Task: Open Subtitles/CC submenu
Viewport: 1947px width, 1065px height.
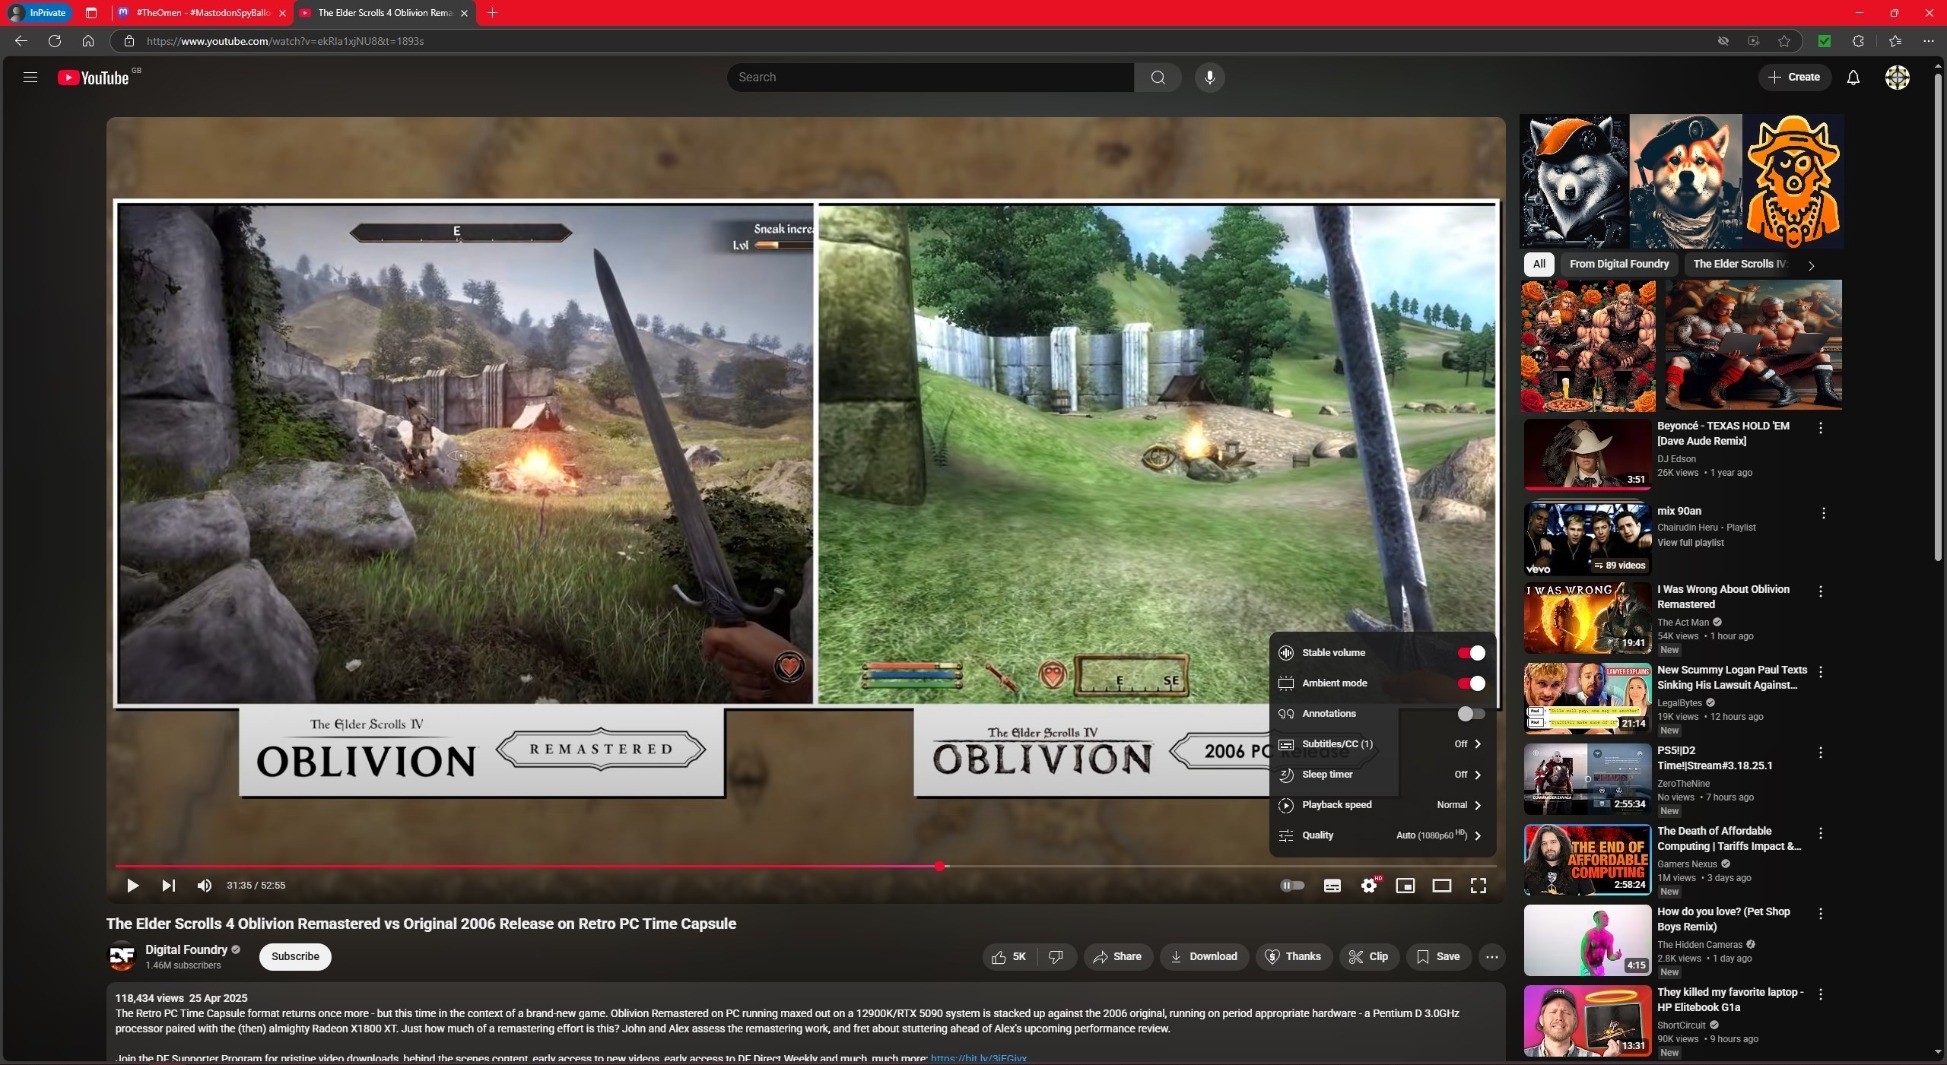Action: 1382,744
